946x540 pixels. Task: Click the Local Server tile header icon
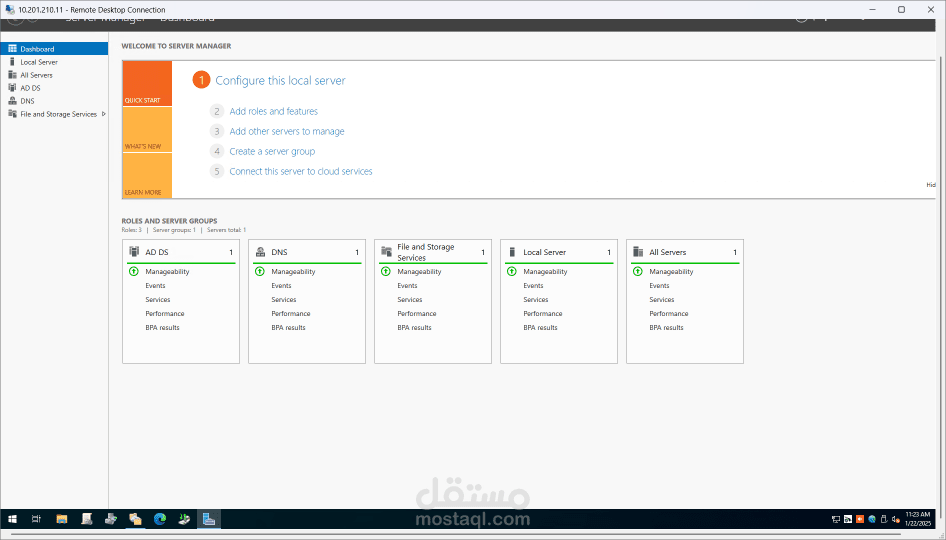(x=512, y=252)
